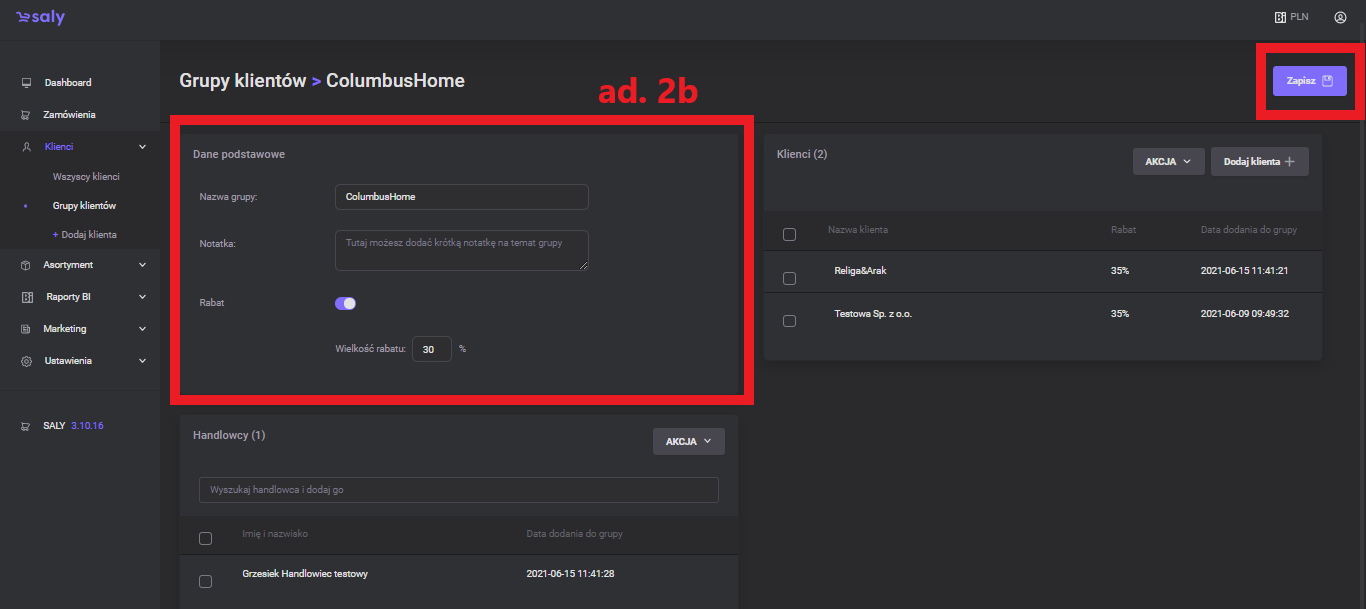1366x609 pixels.
Task: Click the PLN currency icon
Action: [x=1279, y=17]
